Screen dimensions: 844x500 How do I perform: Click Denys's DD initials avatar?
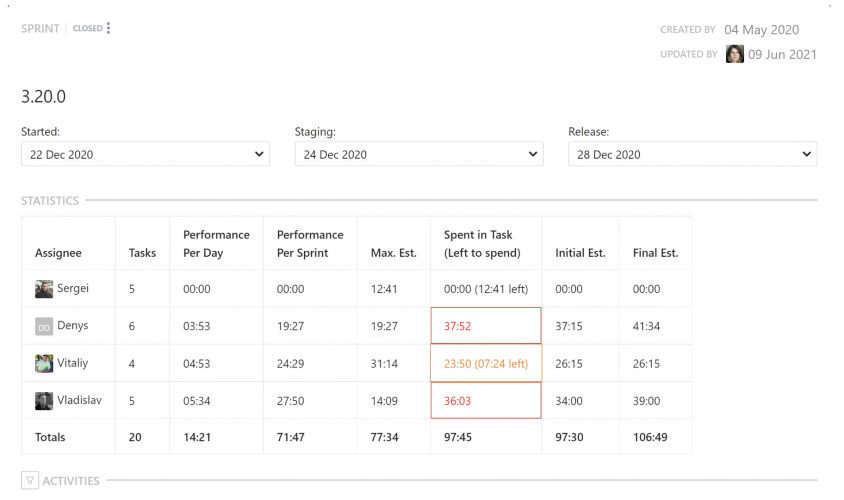[x=44, y=326]
